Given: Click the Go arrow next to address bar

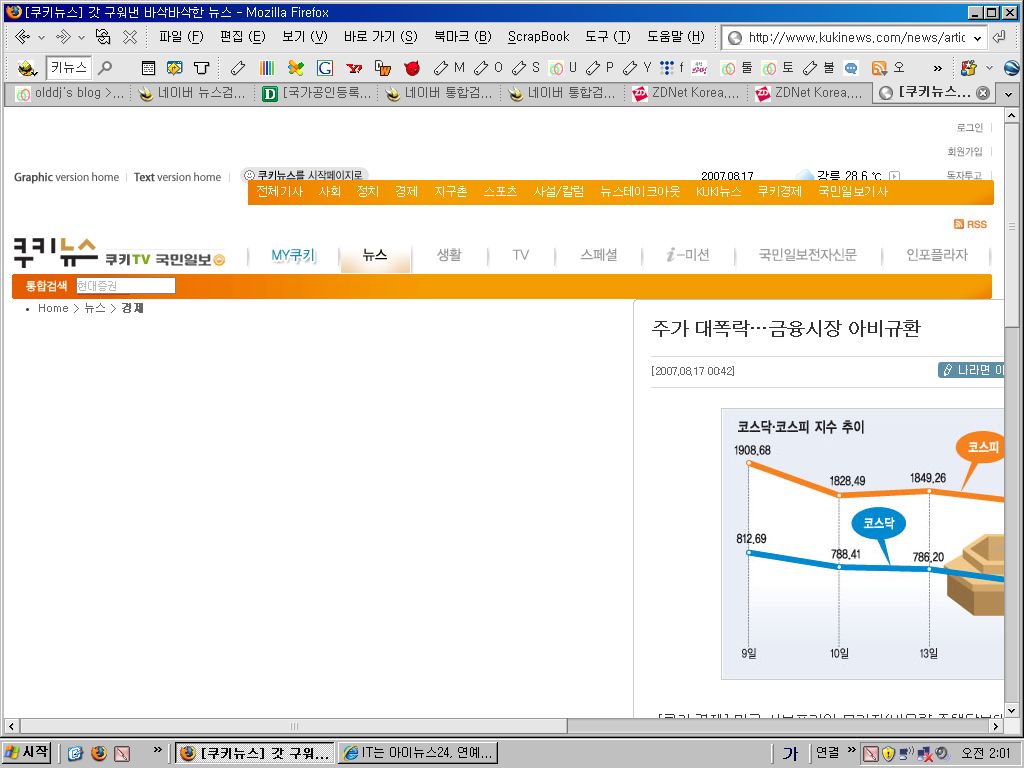Looking at the screenshot, I should (999, 37).
